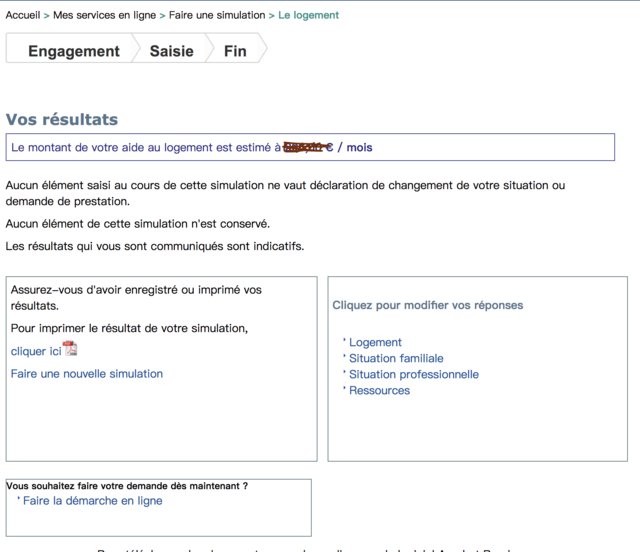Select the Saisie step
Screen dimensions: 640x552
[171, 51]
